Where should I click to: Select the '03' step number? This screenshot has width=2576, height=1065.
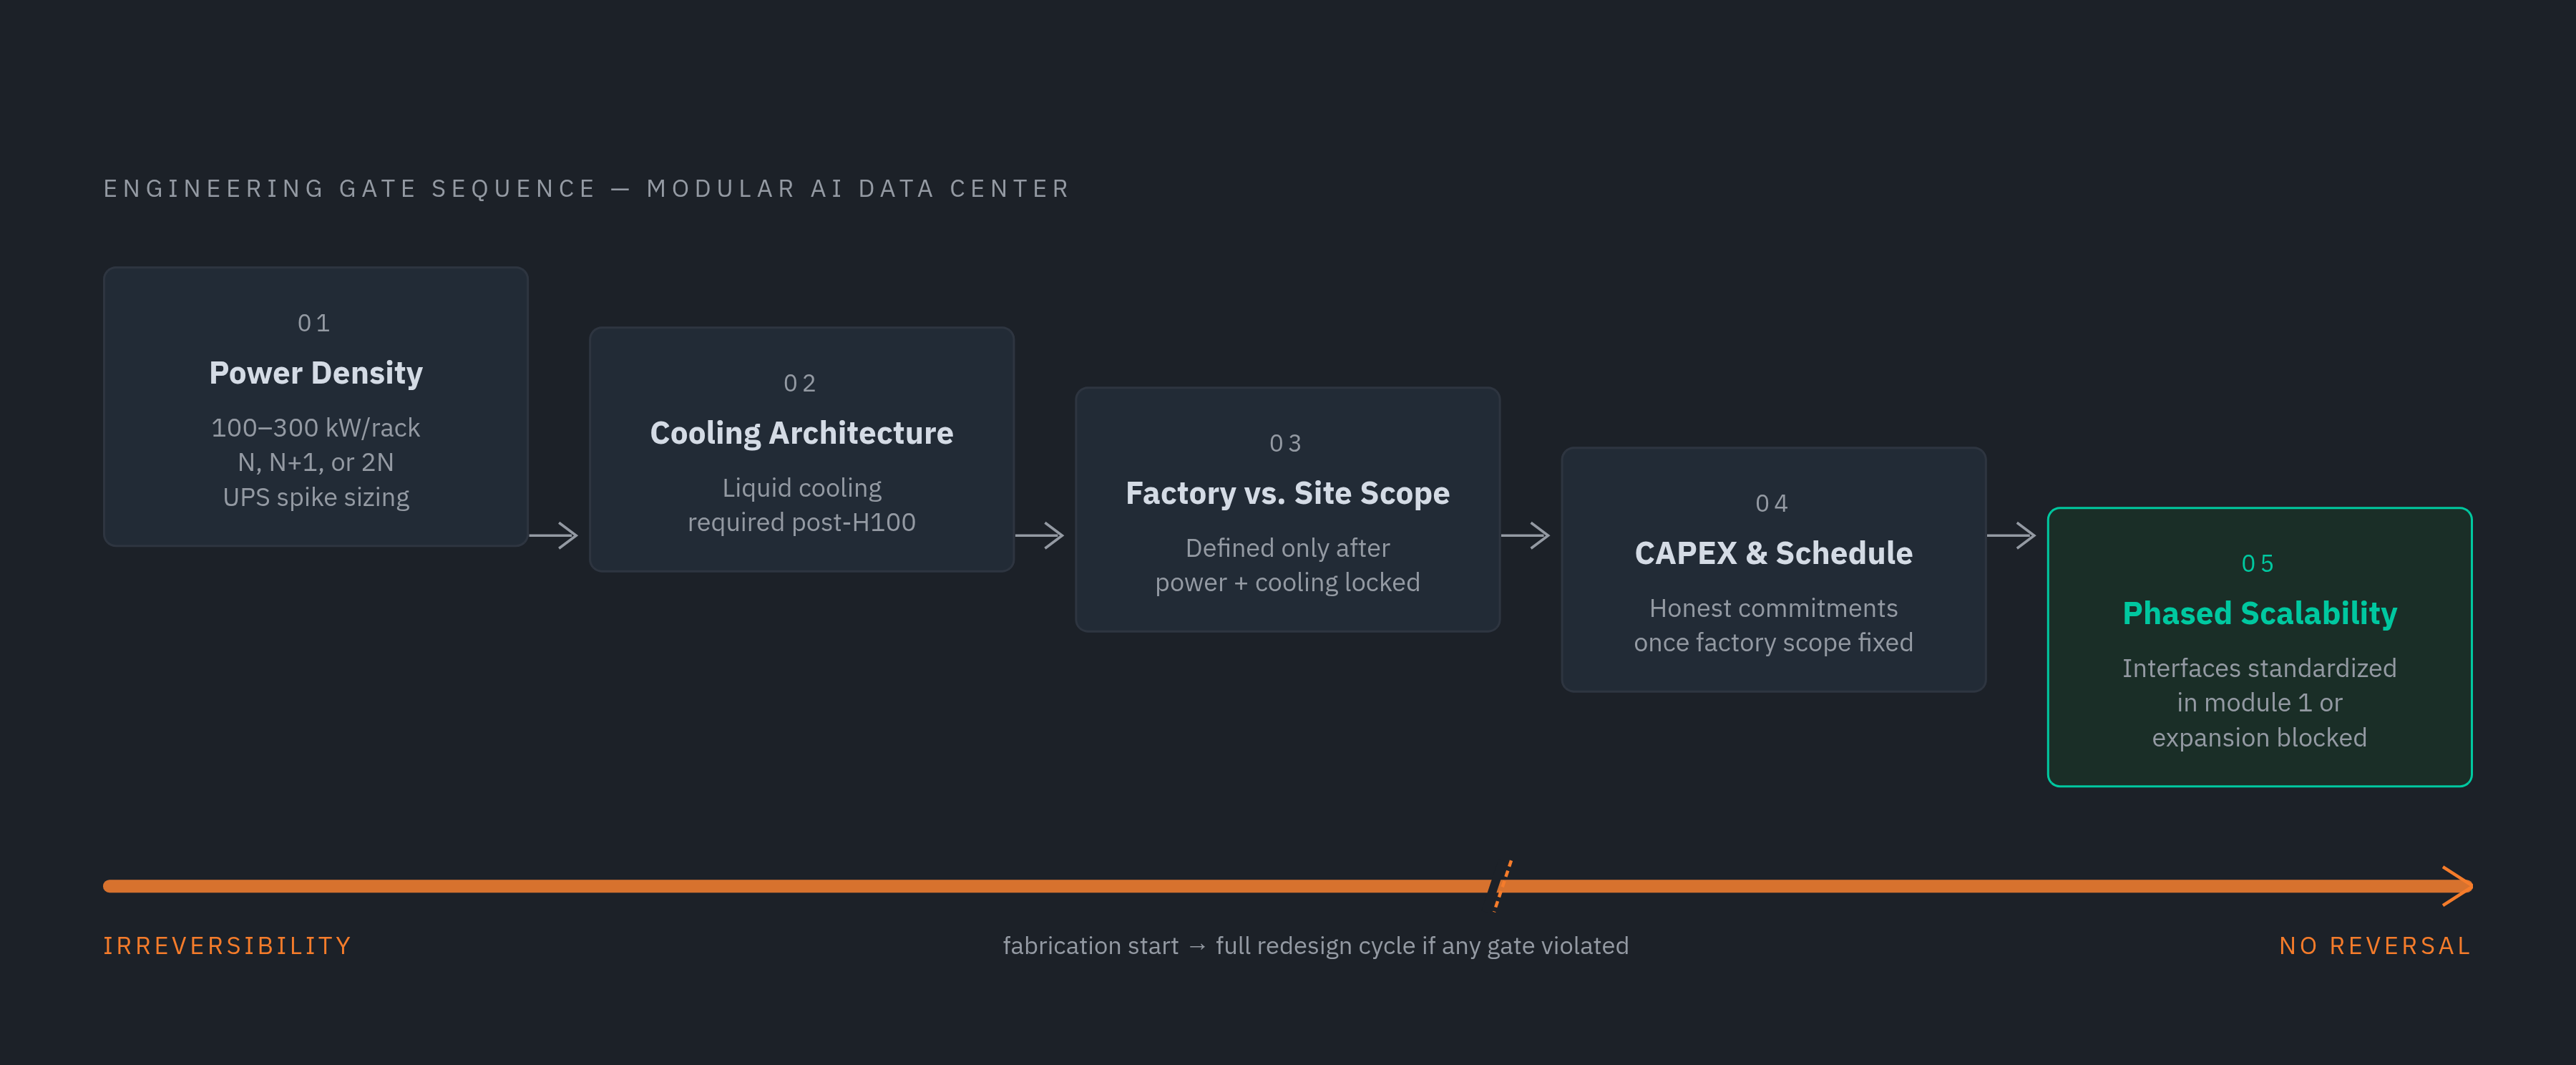point(1287,443)
